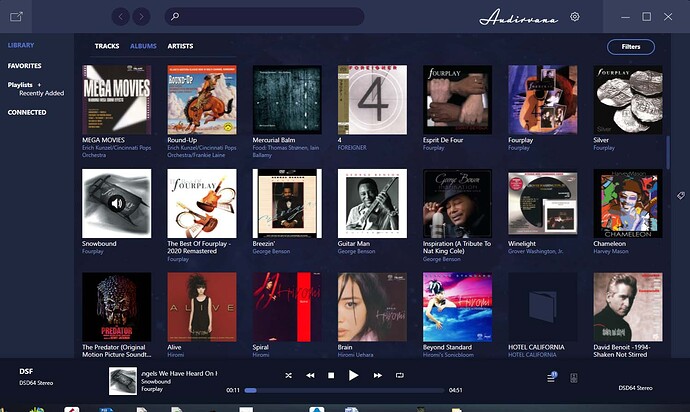Switch to the Tracks tab

107,46
